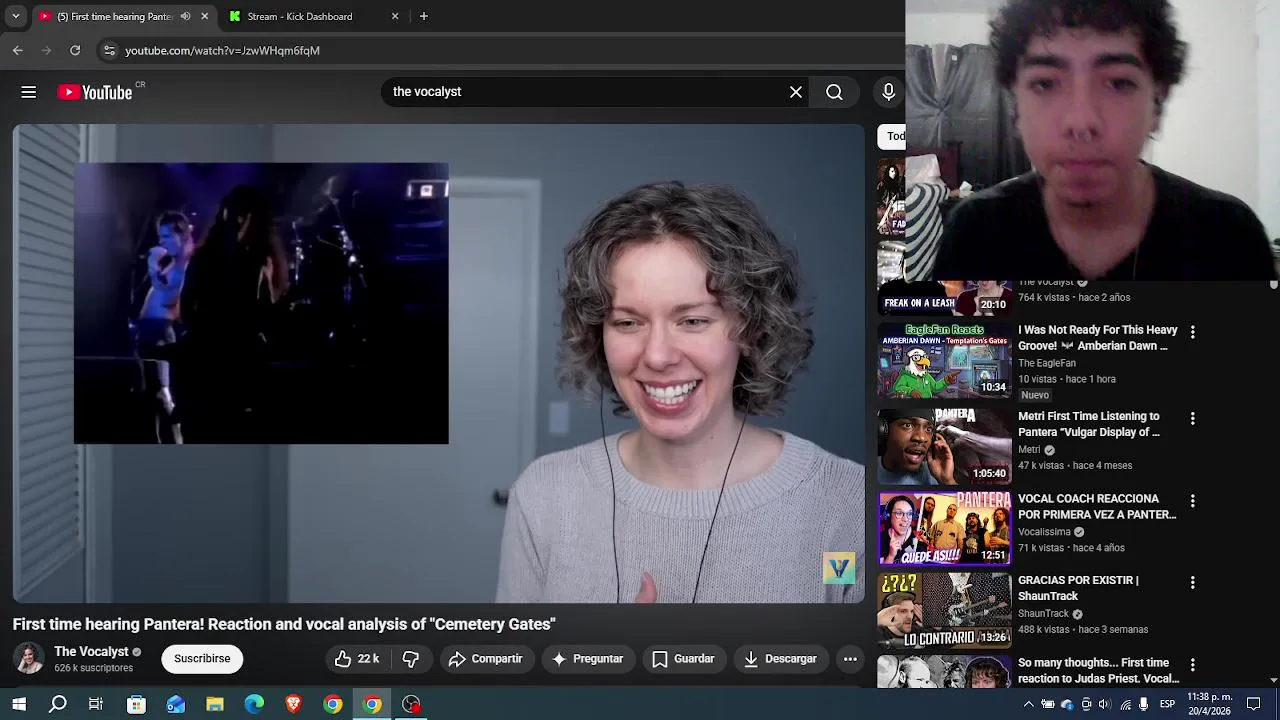Open options menu for Vocalissima video
This screenshot has width=1280, height=720.
click(x=1192, y=500)
